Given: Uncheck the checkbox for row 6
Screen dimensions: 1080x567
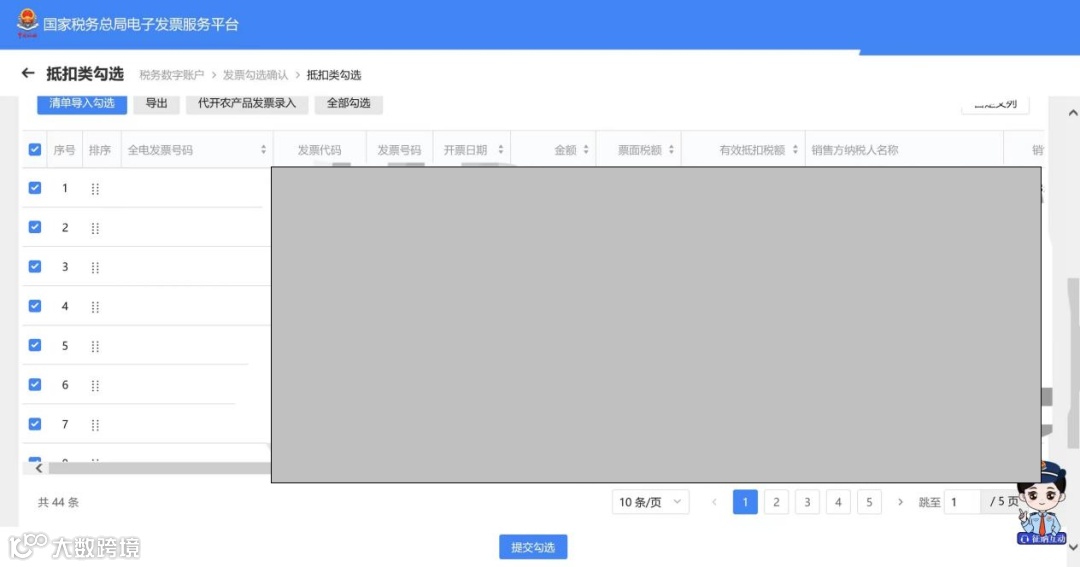Looking at the screenshot, I should coord(35,384).
